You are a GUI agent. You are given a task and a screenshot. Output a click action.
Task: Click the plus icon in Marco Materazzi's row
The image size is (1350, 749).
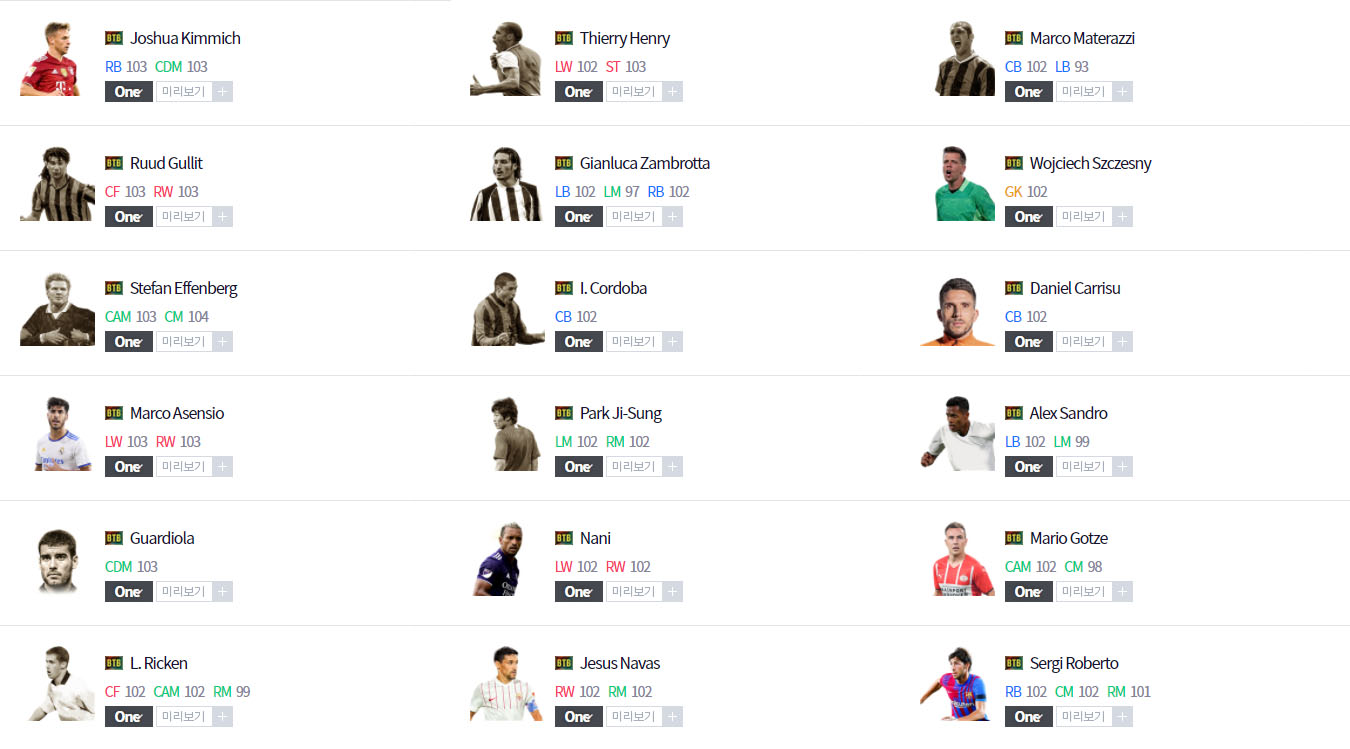tap(1123, 92)
